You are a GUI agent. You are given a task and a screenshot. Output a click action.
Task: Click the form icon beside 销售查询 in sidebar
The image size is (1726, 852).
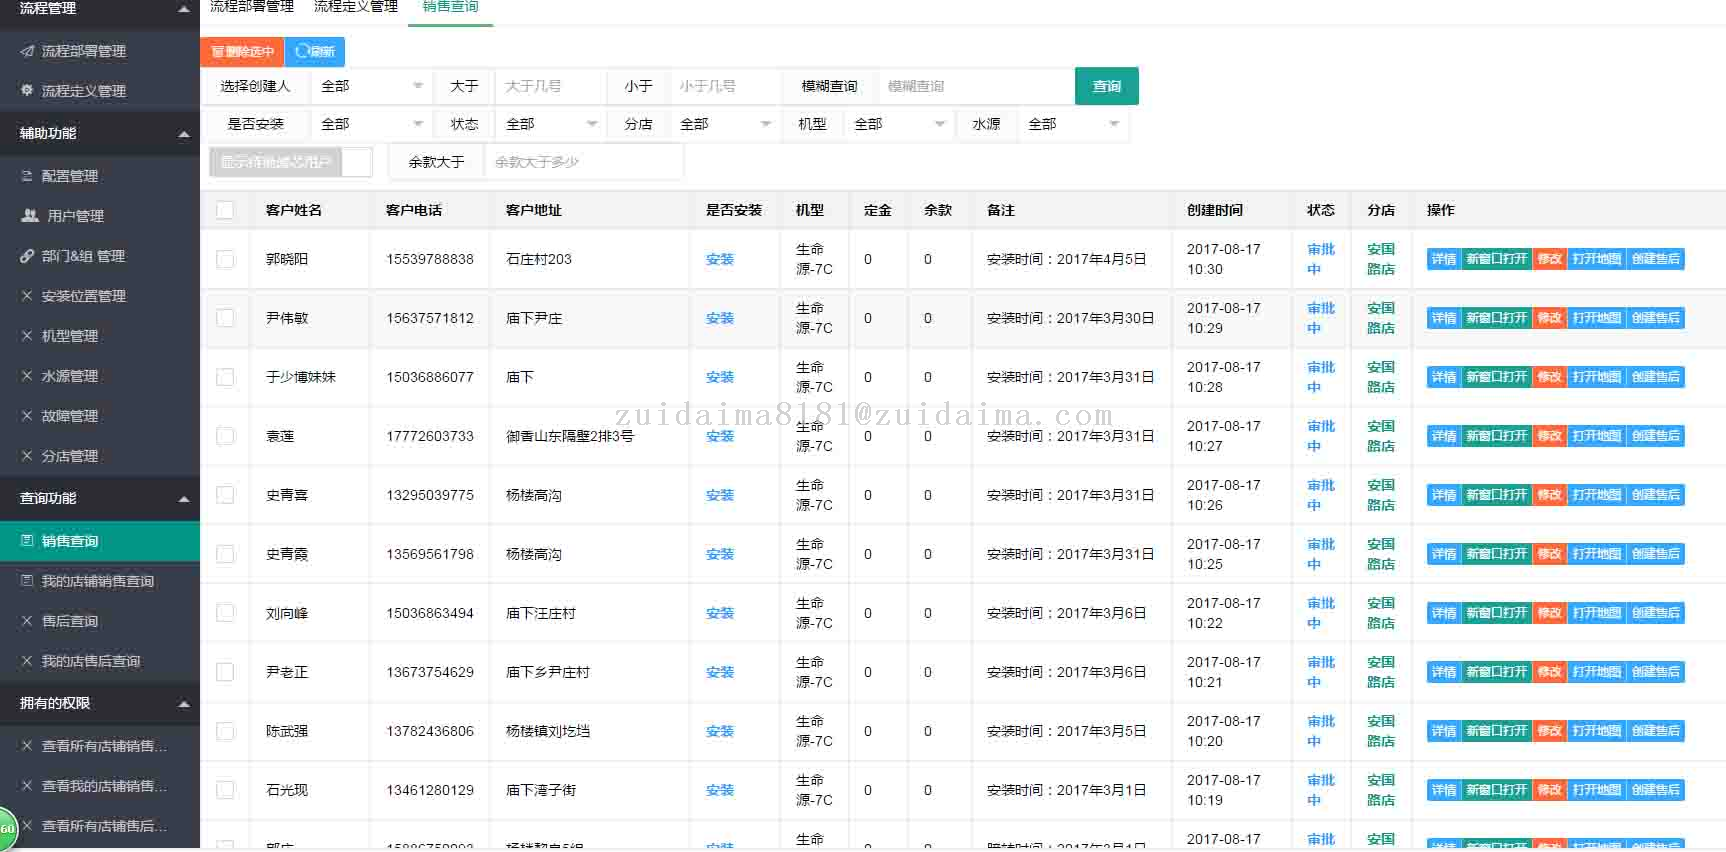pos(27,541)
